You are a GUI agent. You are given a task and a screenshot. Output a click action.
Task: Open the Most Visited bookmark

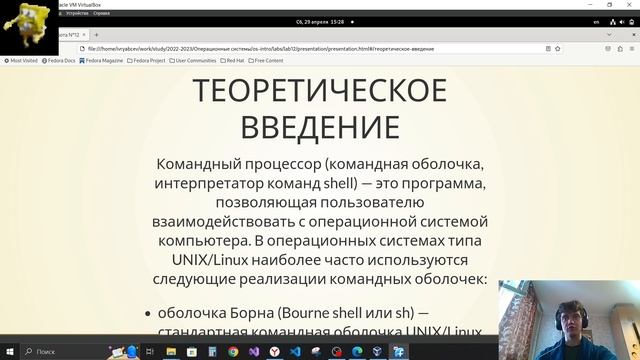click(21, 60)
